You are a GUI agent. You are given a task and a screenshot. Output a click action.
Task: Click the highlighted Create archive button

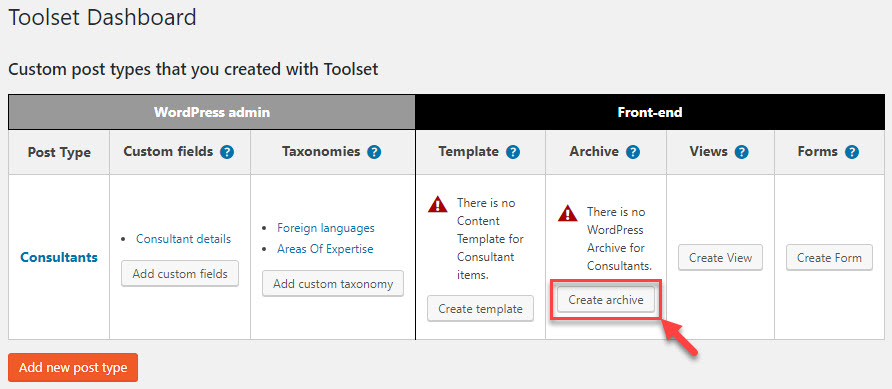[606, 300]
